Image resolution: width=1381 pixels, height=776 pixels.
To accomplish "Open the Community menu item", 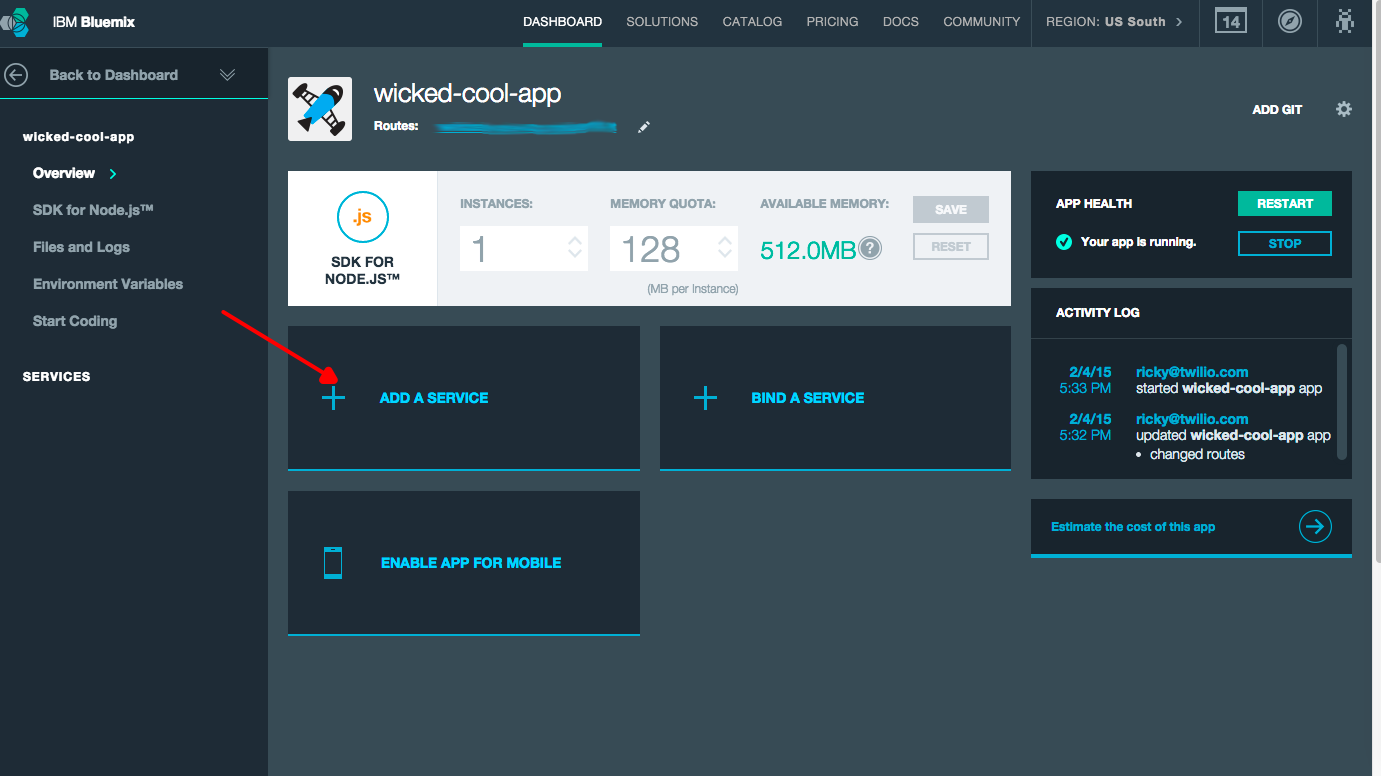I will [982, 21].
